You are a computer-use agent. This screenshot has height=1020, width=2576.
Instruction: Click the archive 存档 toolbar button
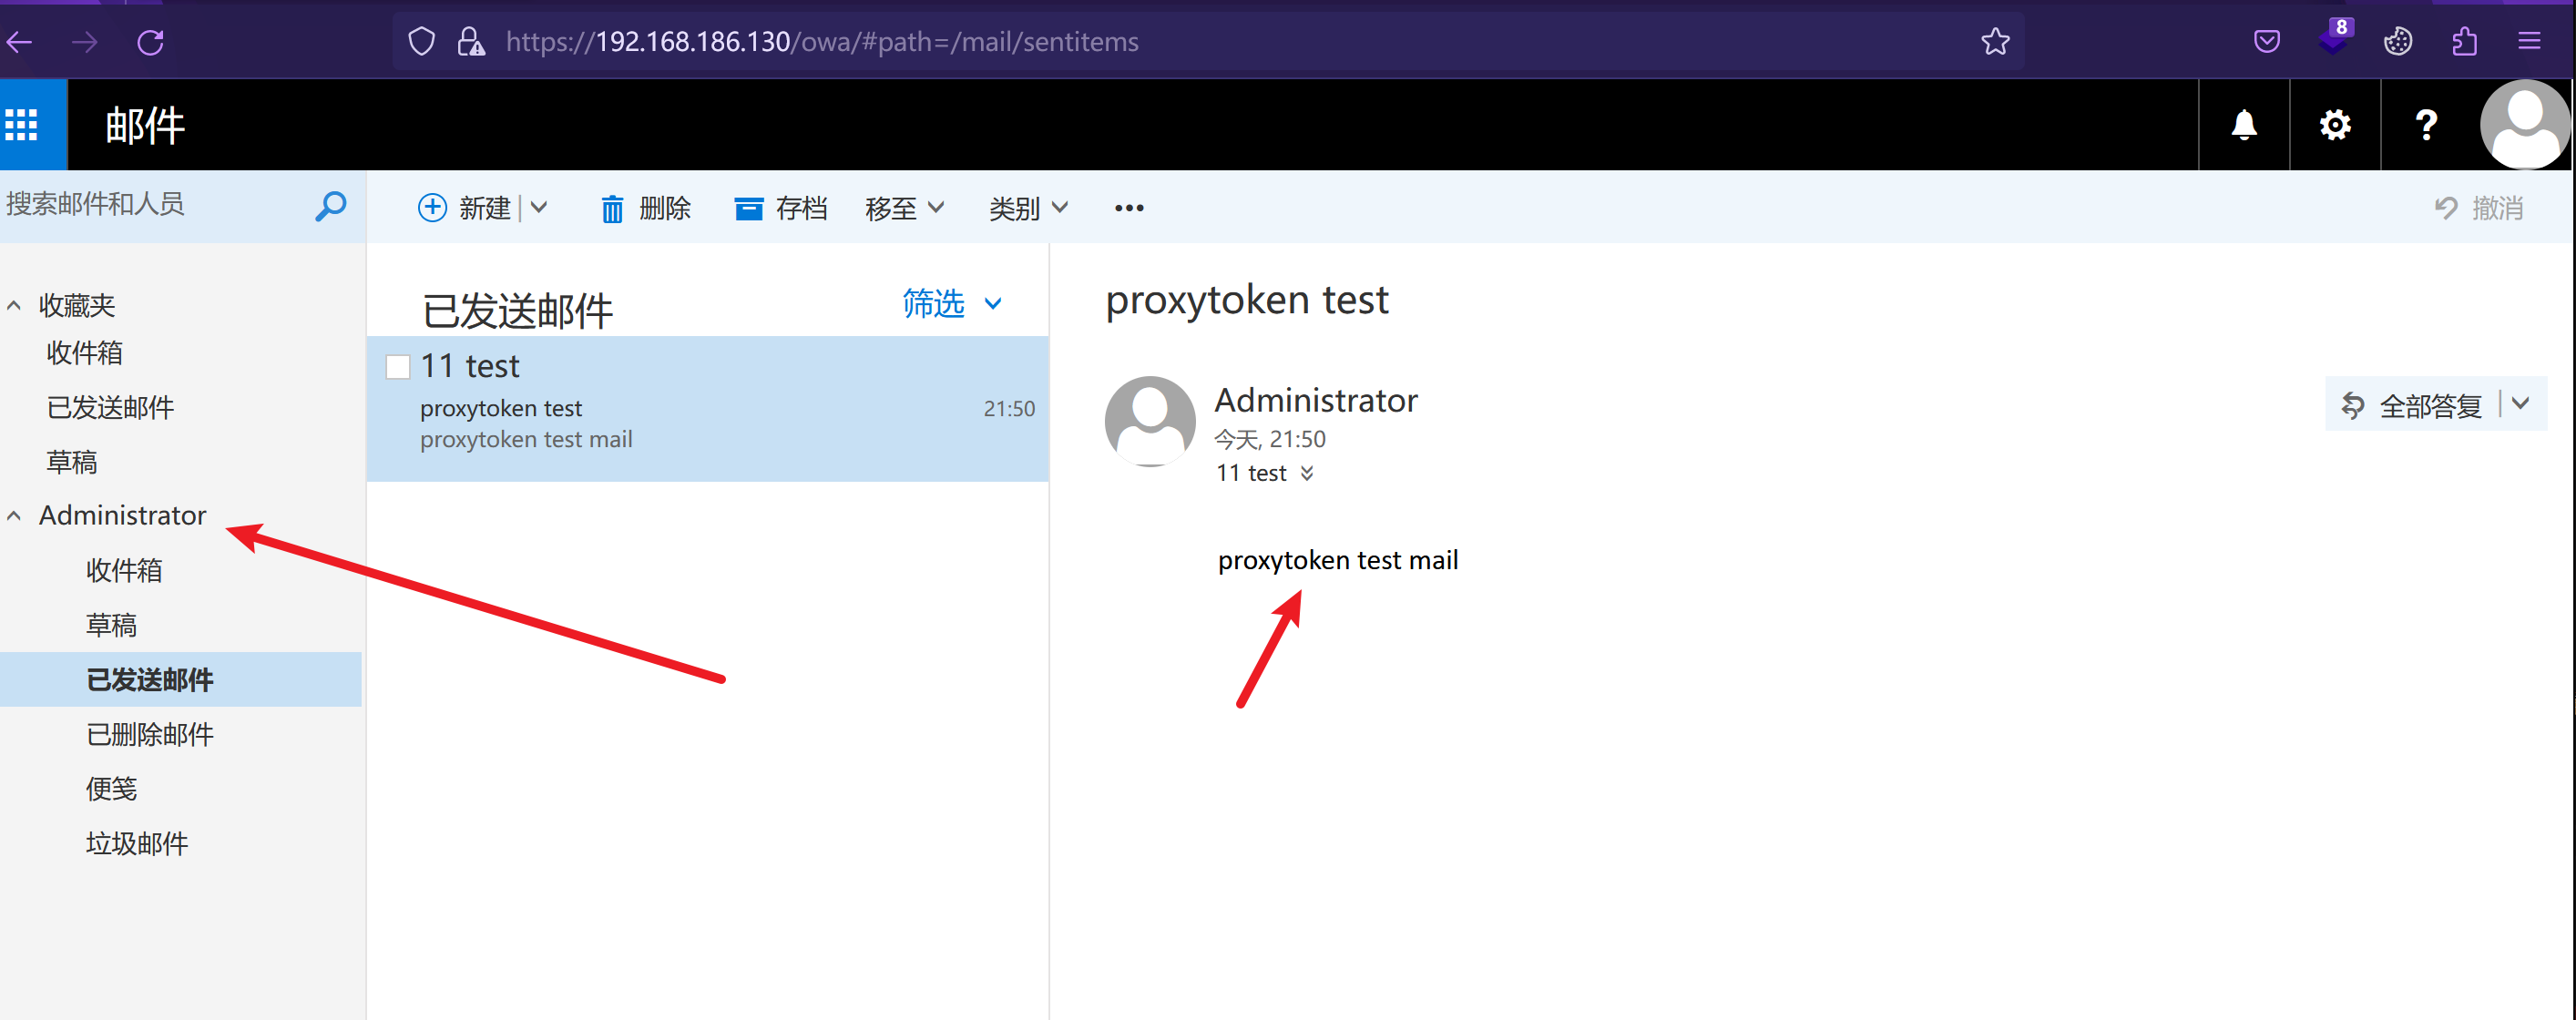click(780, 208)
